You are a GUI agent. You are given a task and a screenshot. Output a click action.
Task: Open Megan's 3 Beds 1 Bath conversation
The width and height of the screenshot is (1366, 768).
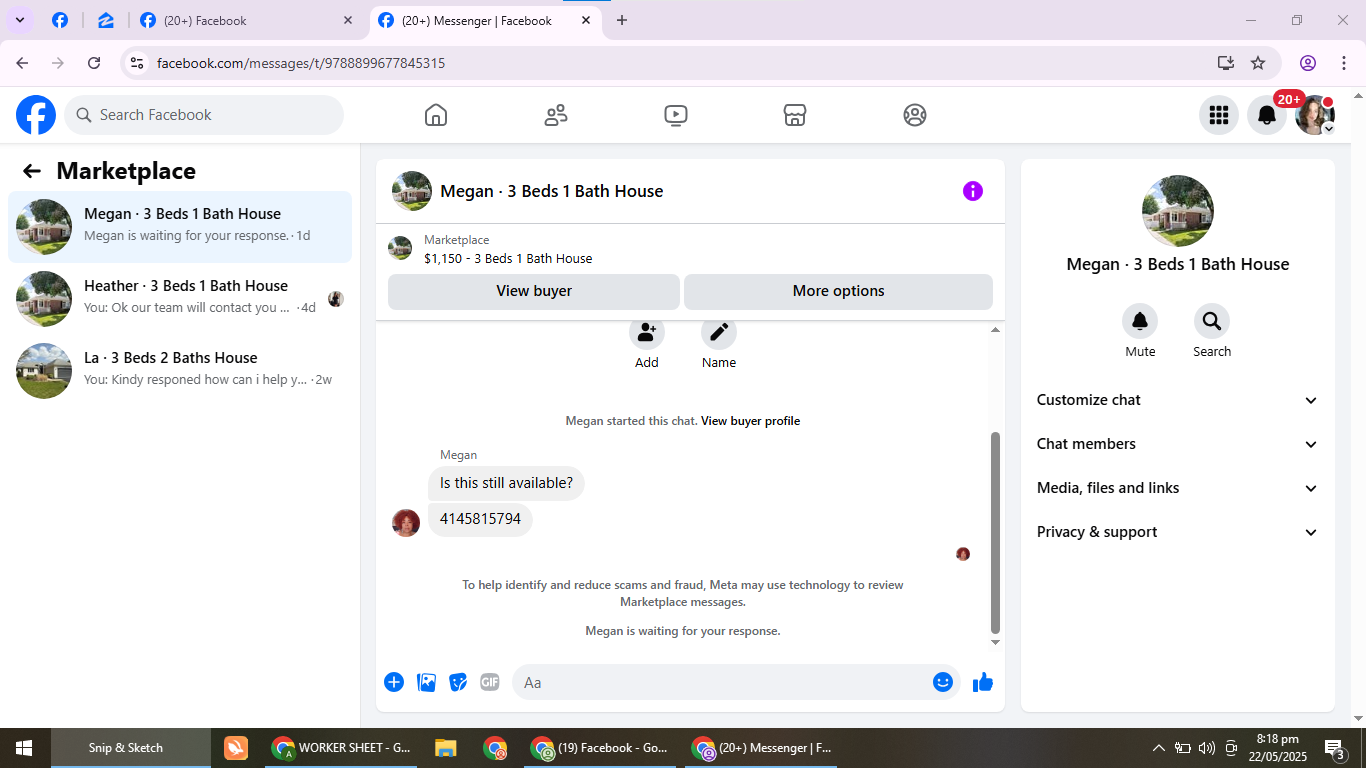point(180,227)
